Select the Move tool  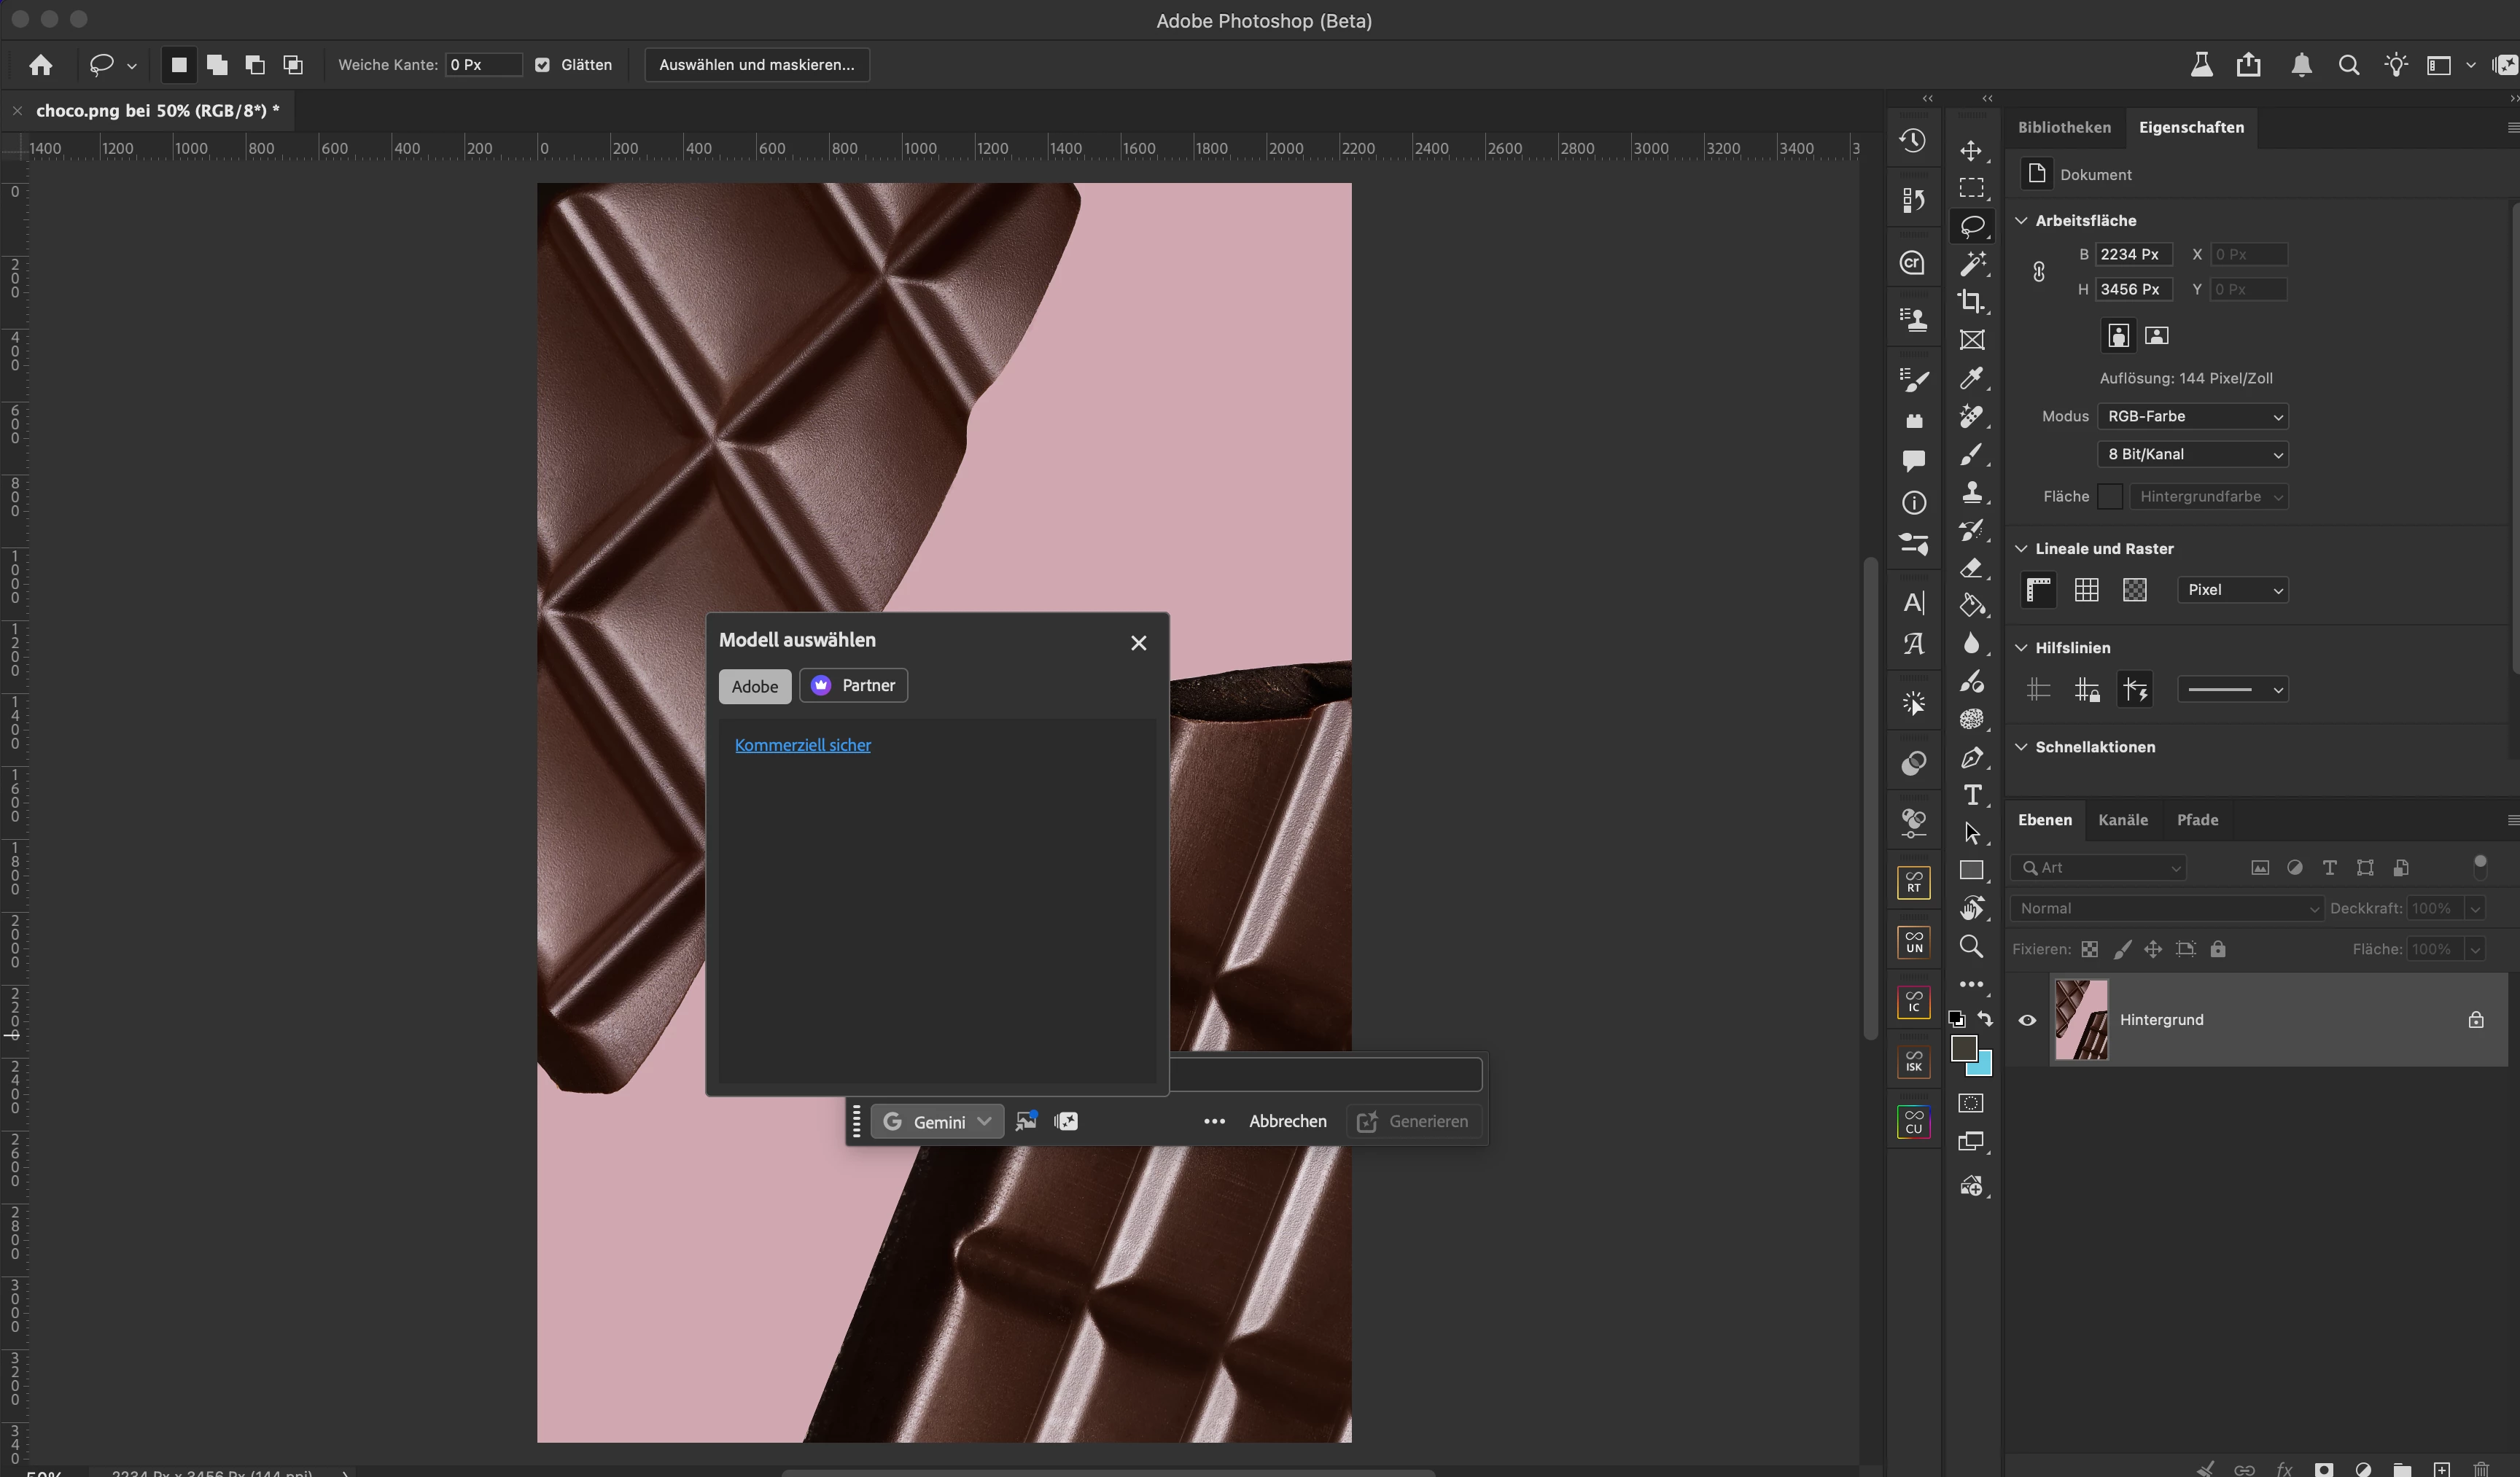1971,151
